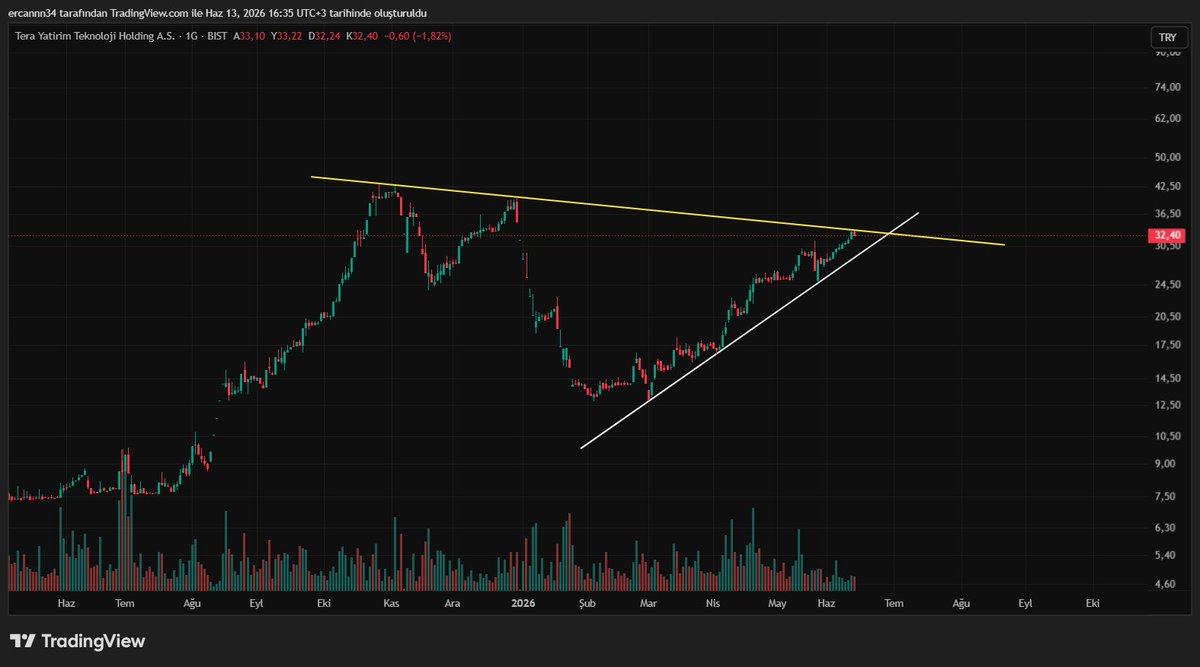The image size is (1200, 667).
Task: Click the low value D32,24
Action: coord(325,37)
